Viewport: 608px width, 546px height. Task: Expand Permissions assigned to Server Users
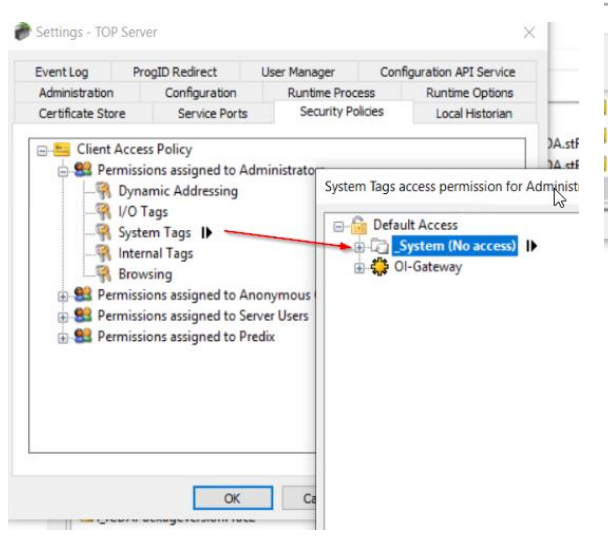[63, 316]
